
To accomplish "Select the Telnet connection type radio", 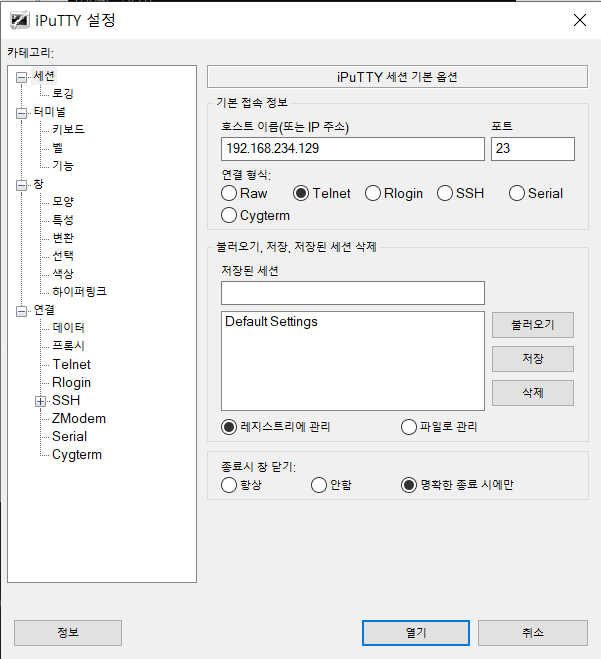I will click(x=301, y=193).
